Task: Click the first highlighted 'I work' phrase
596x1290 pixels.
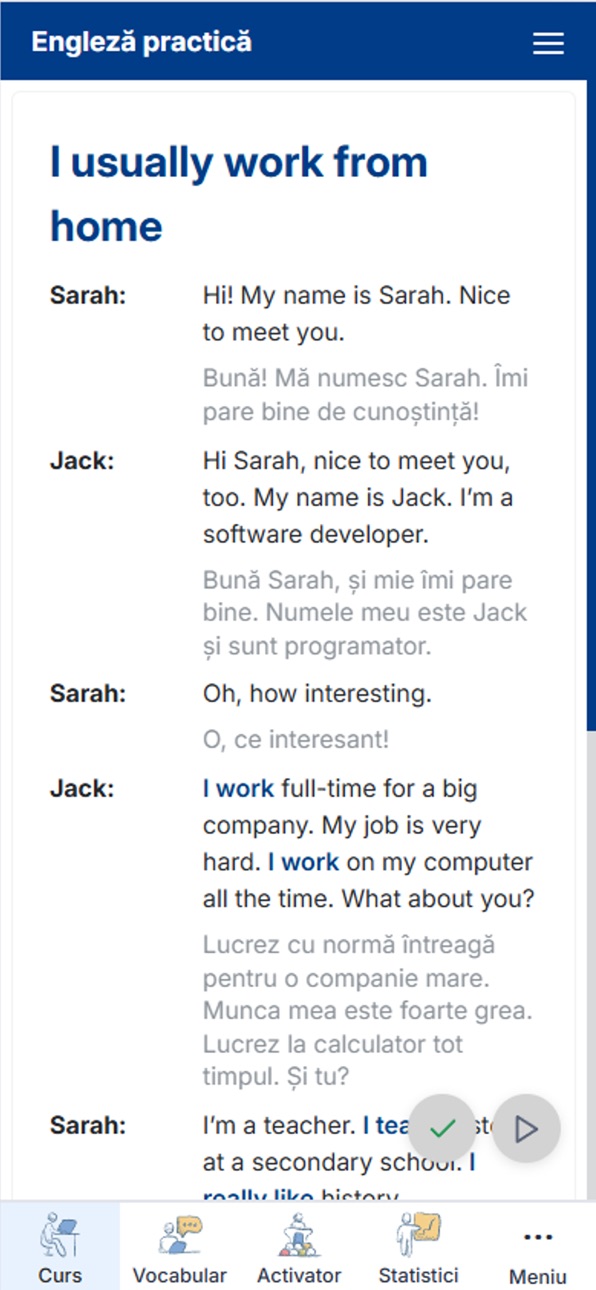Action: coord(238,789)
